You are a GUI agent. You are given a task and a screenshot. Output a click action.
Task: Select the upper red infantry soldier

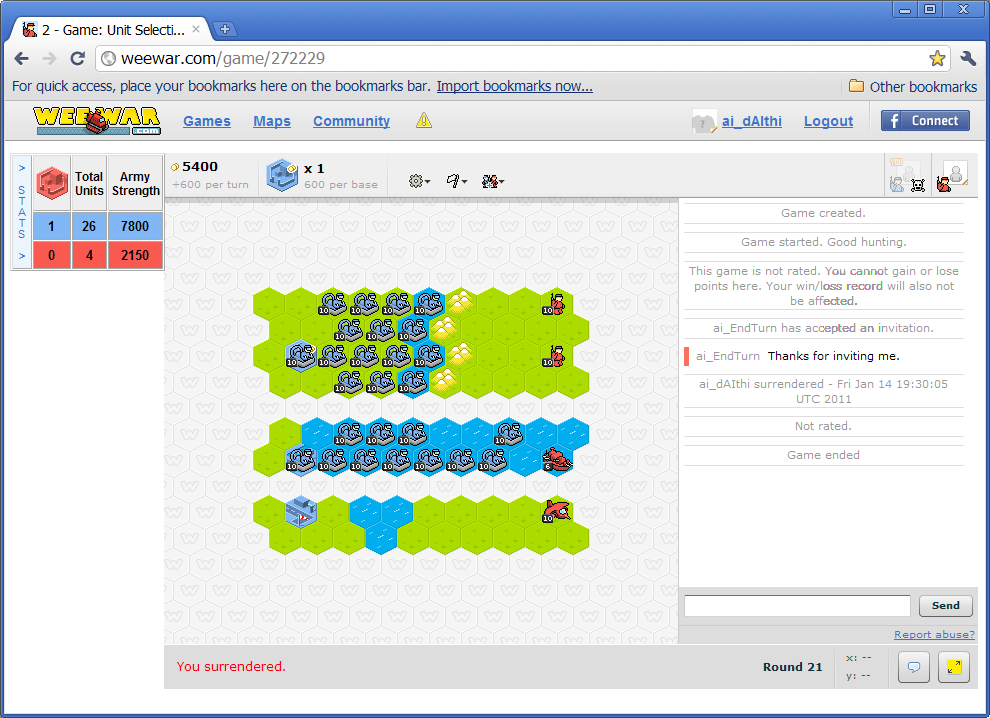click(x=557, y=303)
